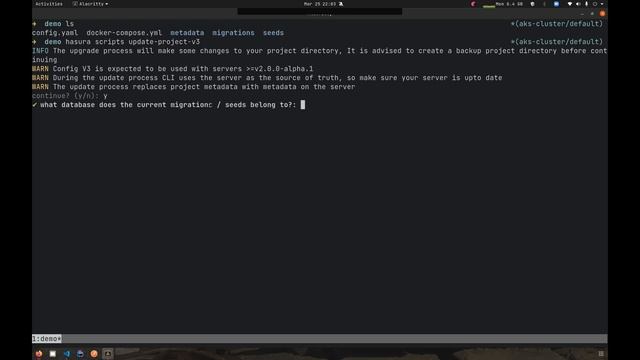Click the white round tray icon

532,4
